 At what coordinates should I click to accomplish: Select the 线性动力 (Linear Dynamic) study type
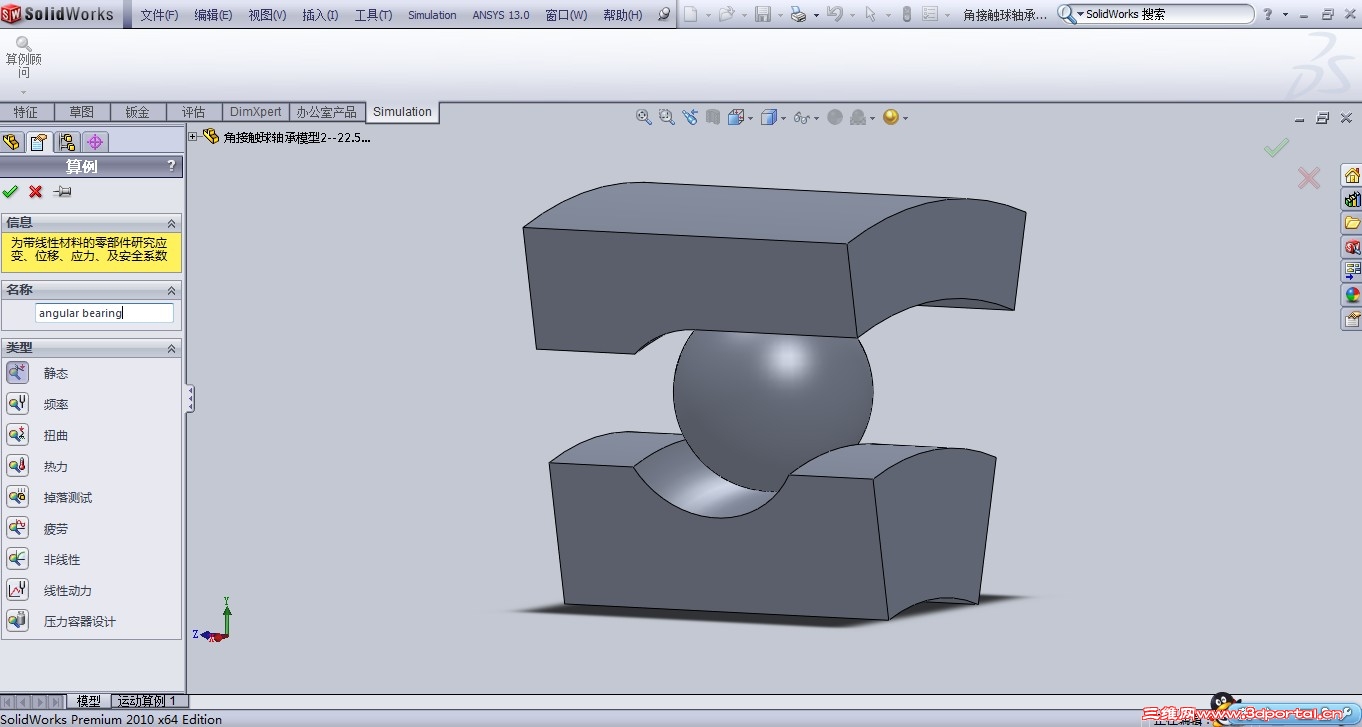(x=17, y=590)
